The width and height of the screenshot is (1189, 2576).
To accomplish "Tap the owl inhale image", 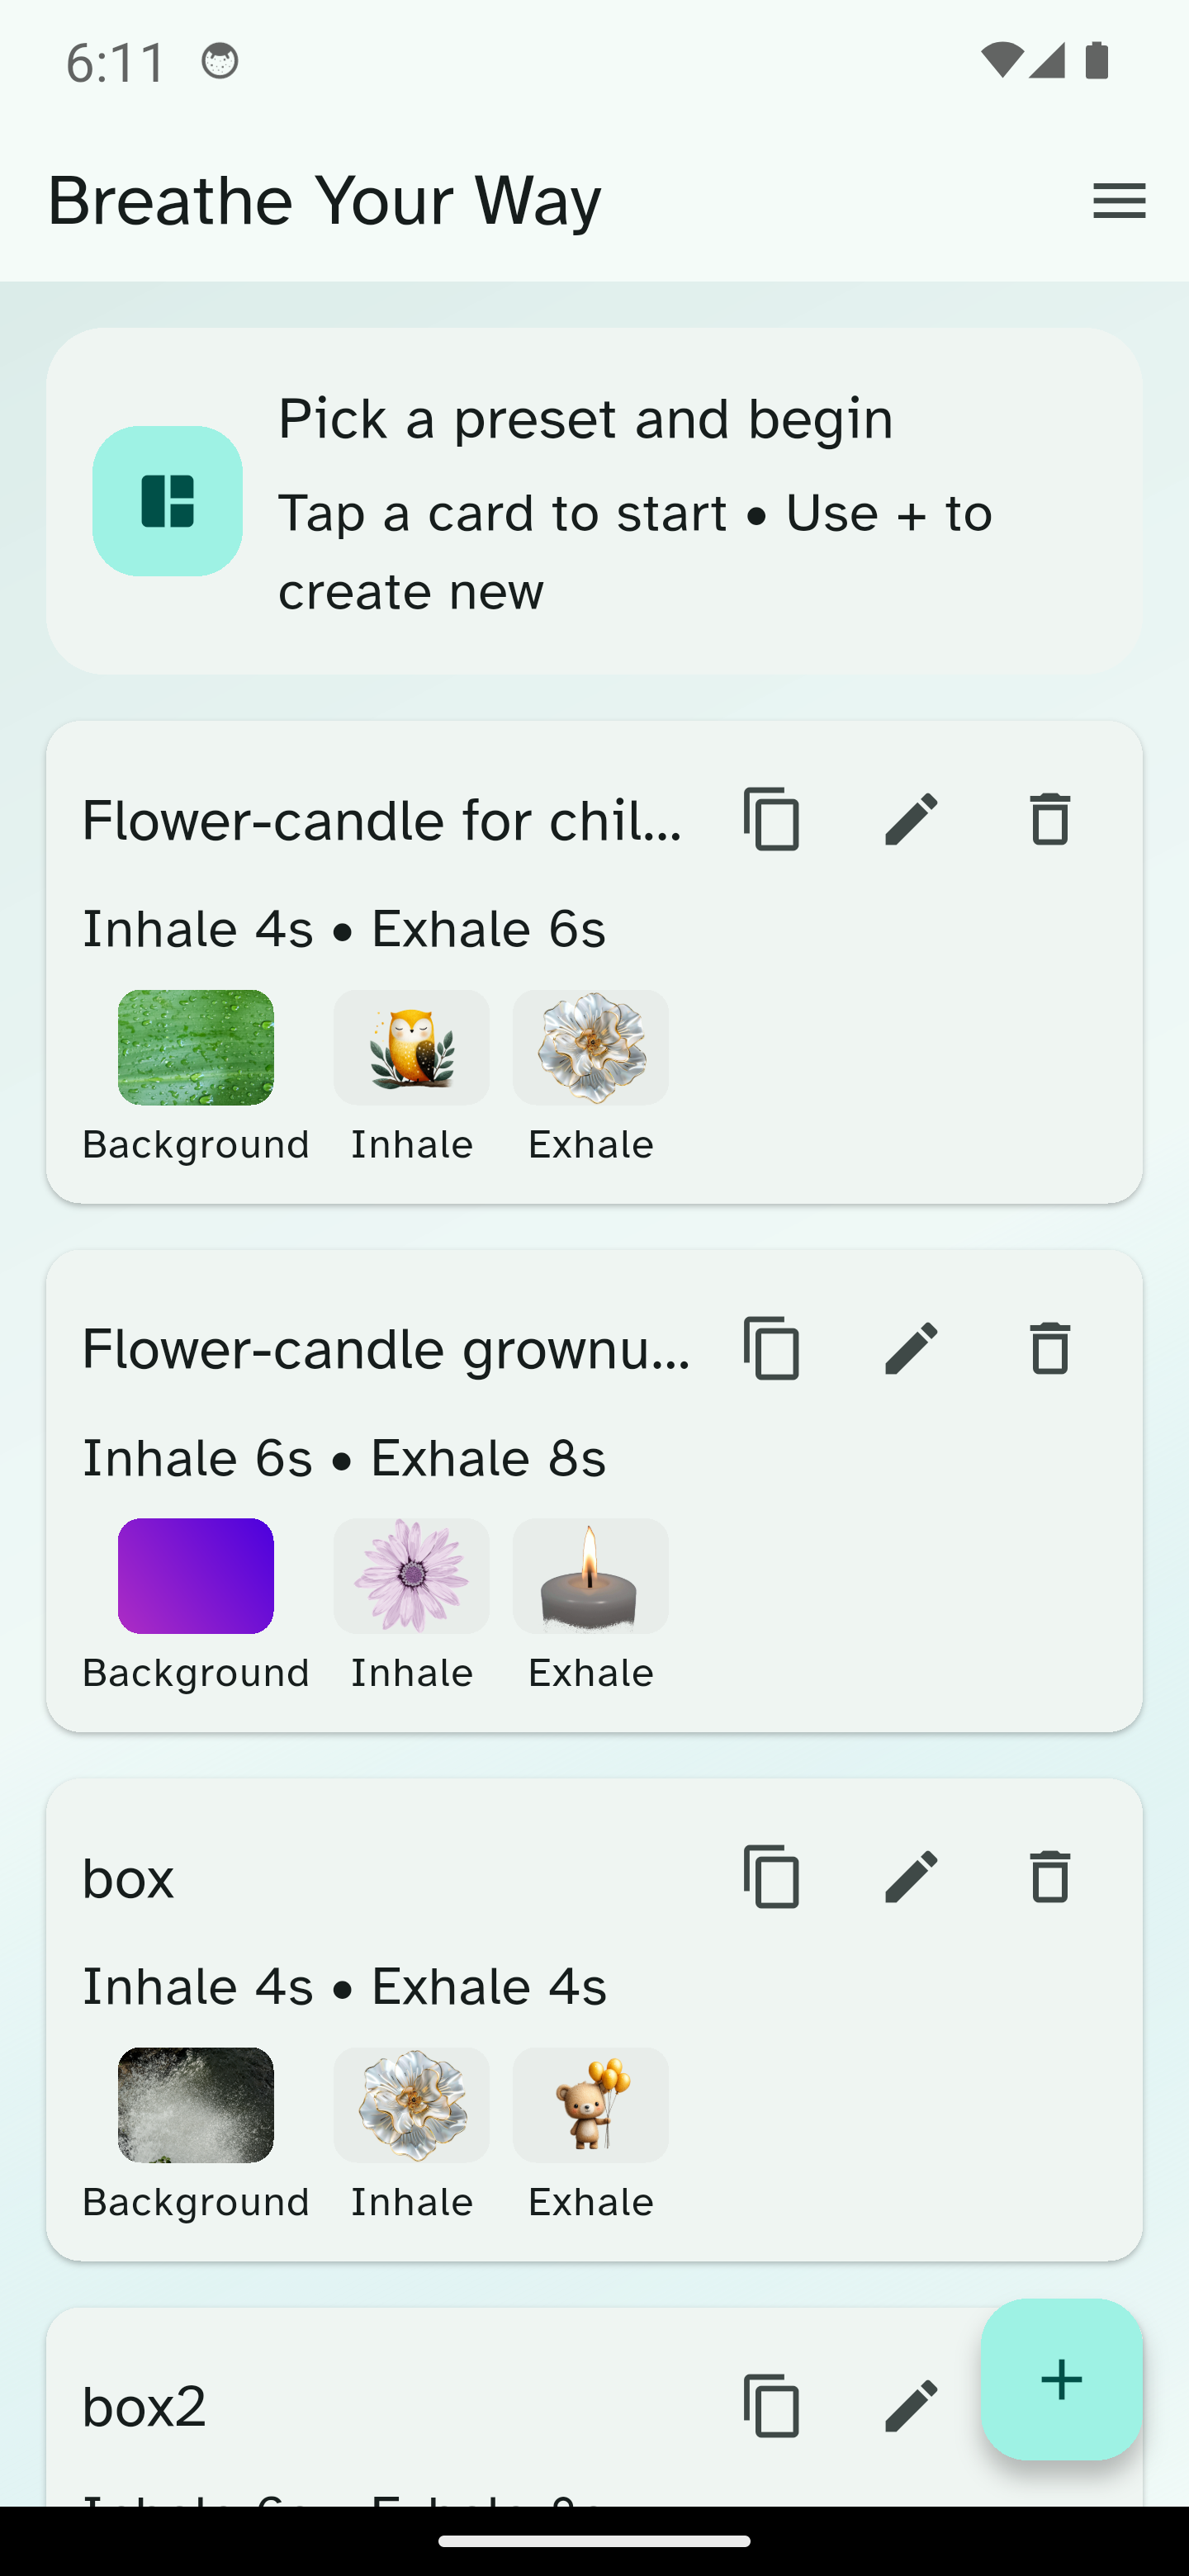I will 411,1047.
